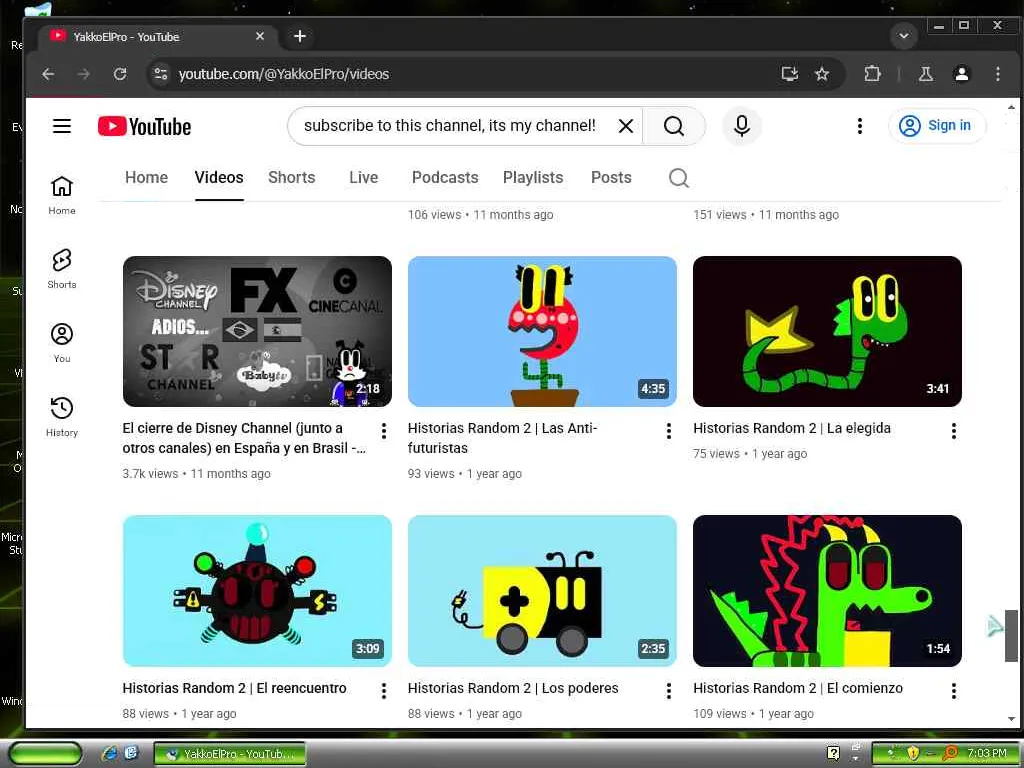Open Shorts in the left sidebar
The image size is (1024, 768).
[62, 268]
